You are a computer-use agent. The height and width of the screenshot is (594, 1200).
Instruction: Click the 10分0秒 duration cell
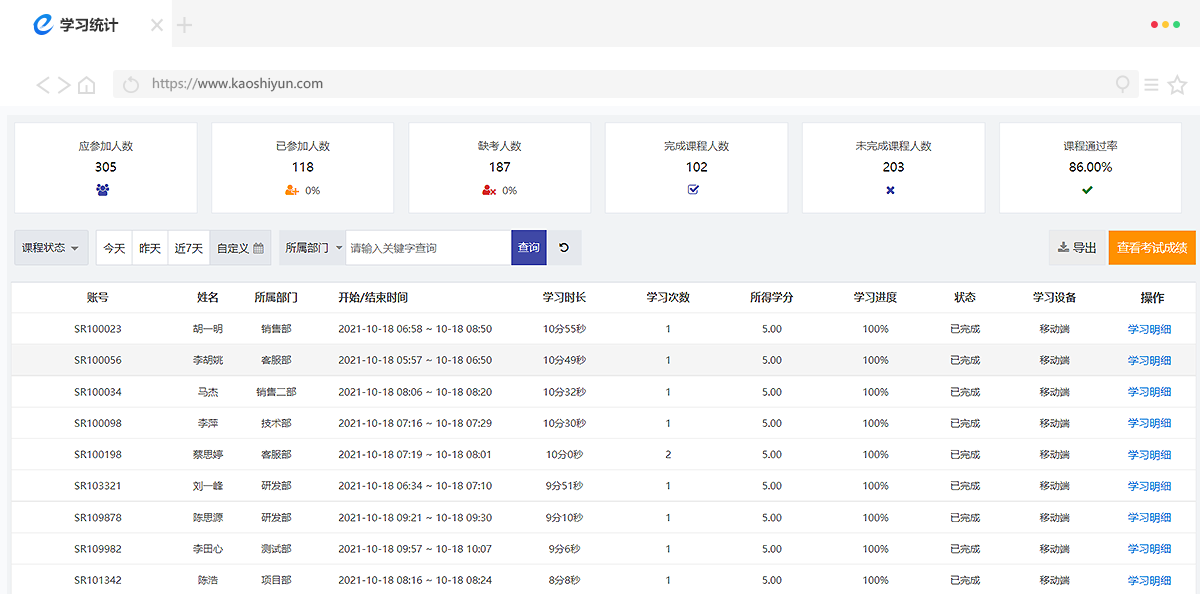(x=564, y=455)
